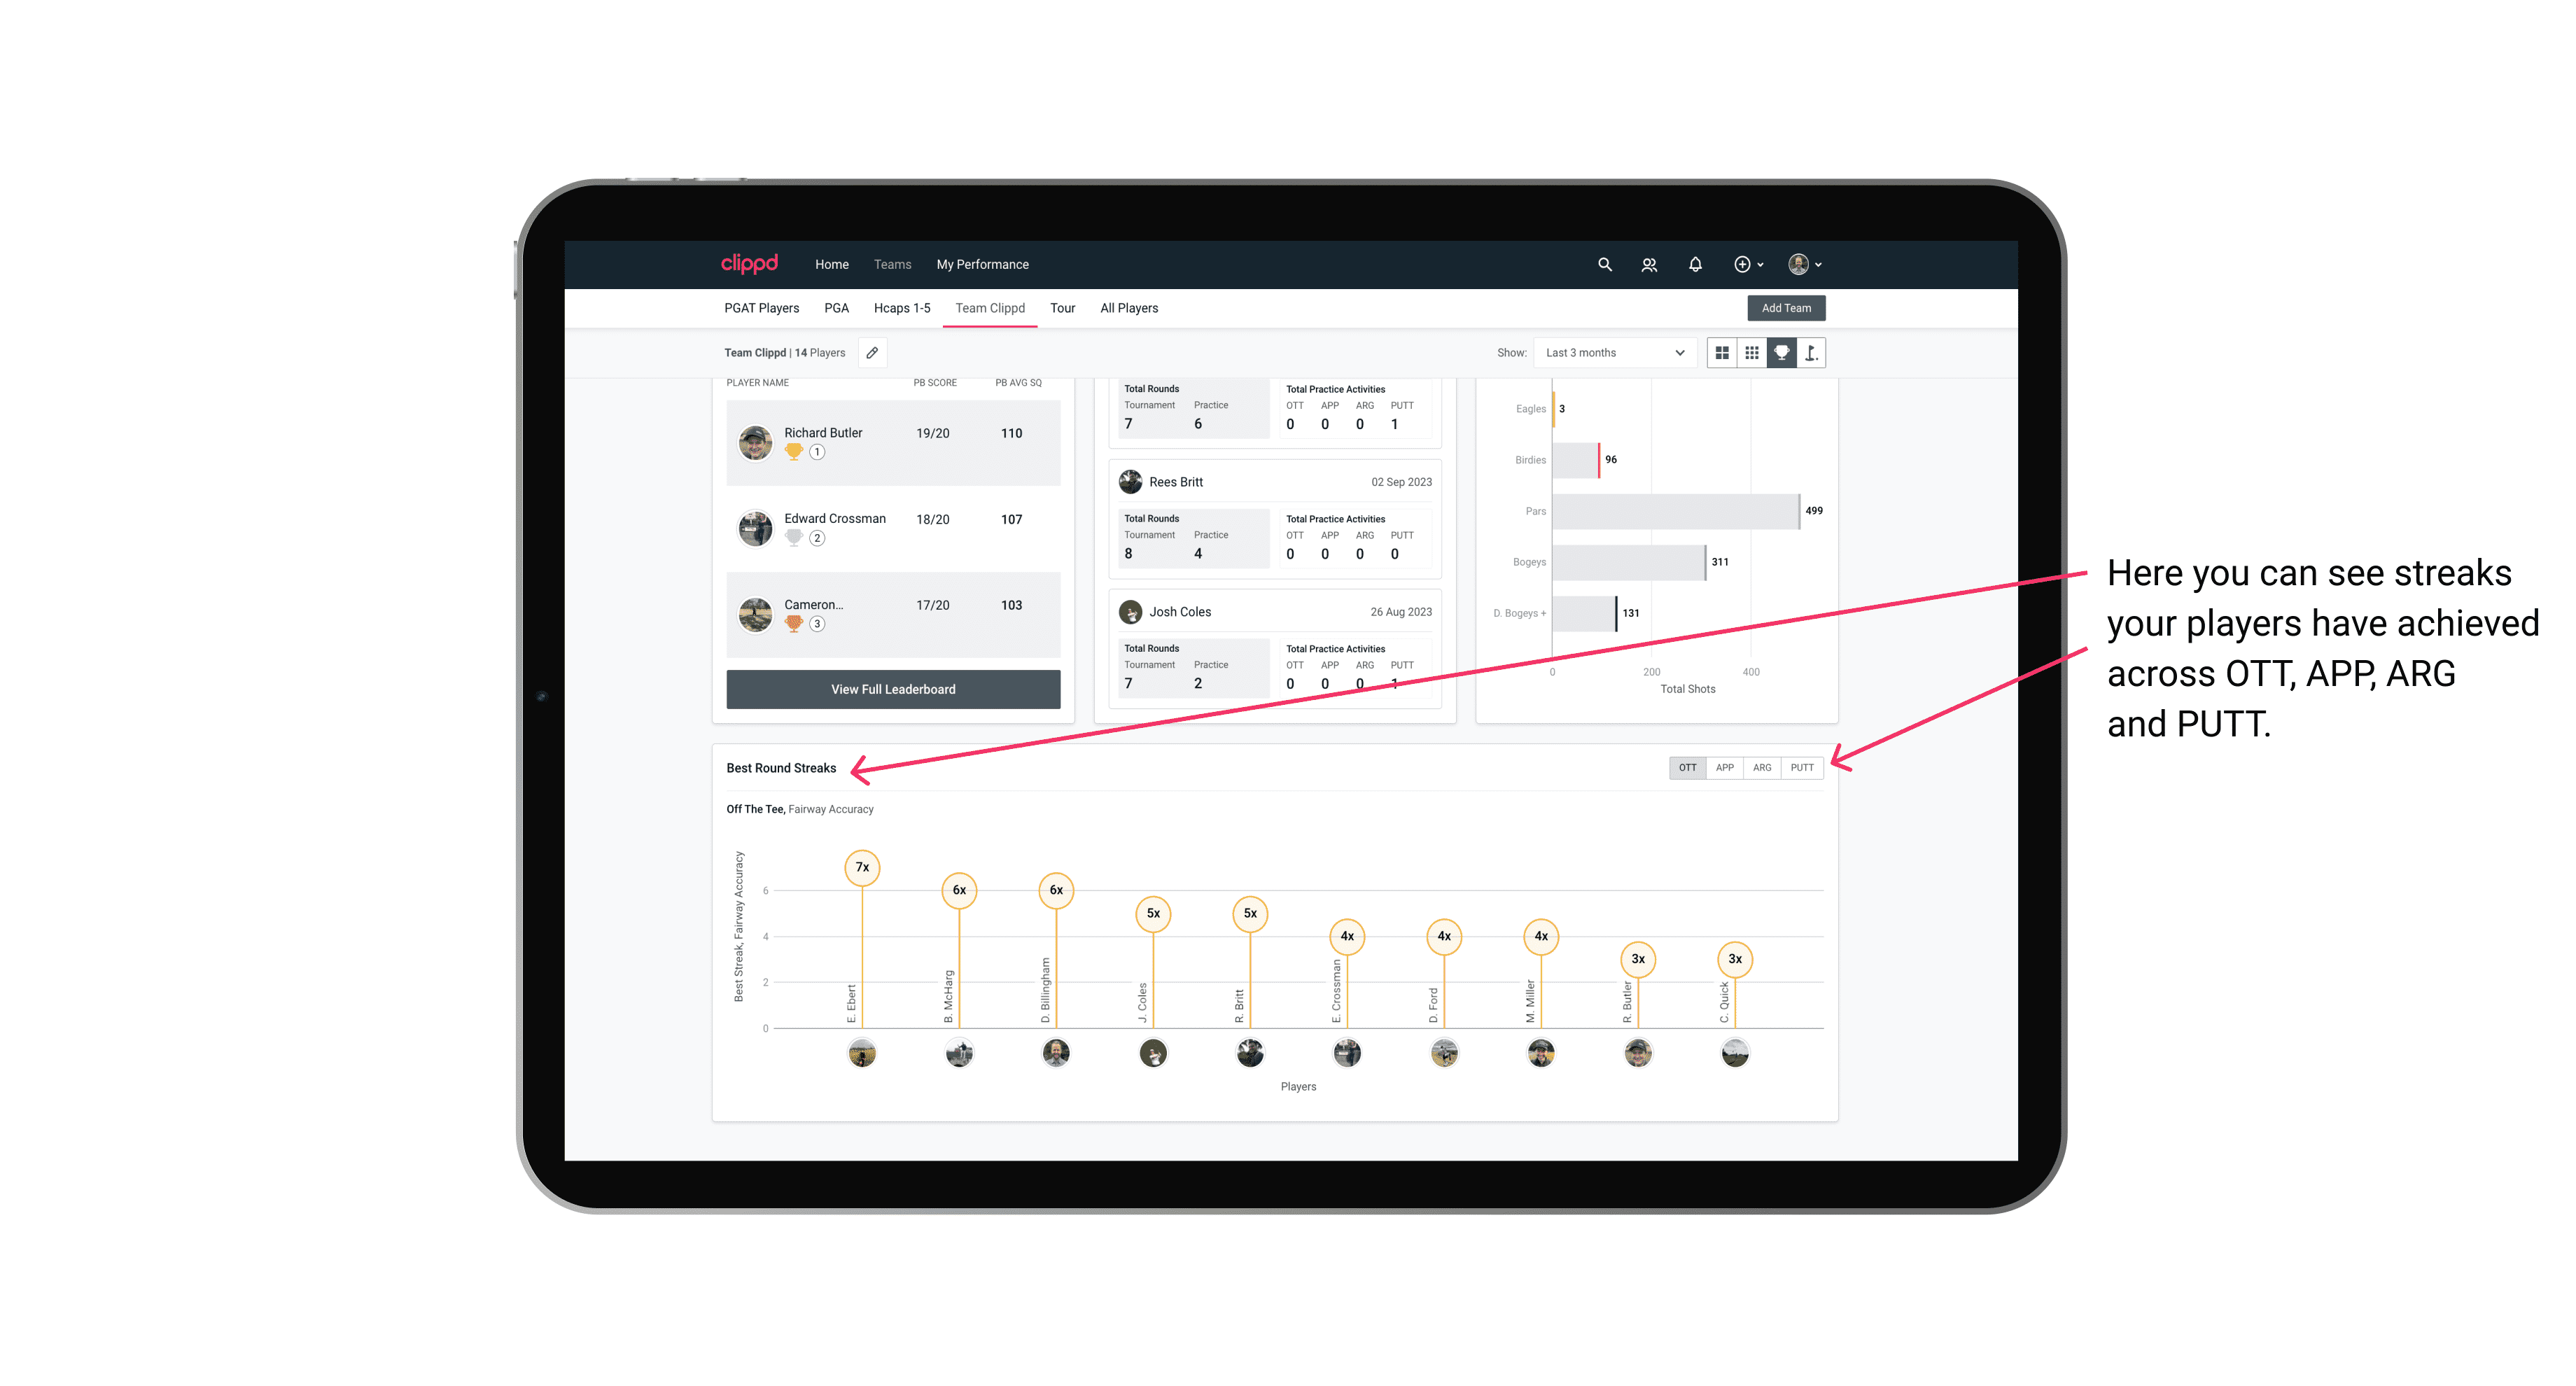Toggle the card view display mode
This screenshot has width=2576, height=1386.
pyautogui.click(x=1721, y=353)
